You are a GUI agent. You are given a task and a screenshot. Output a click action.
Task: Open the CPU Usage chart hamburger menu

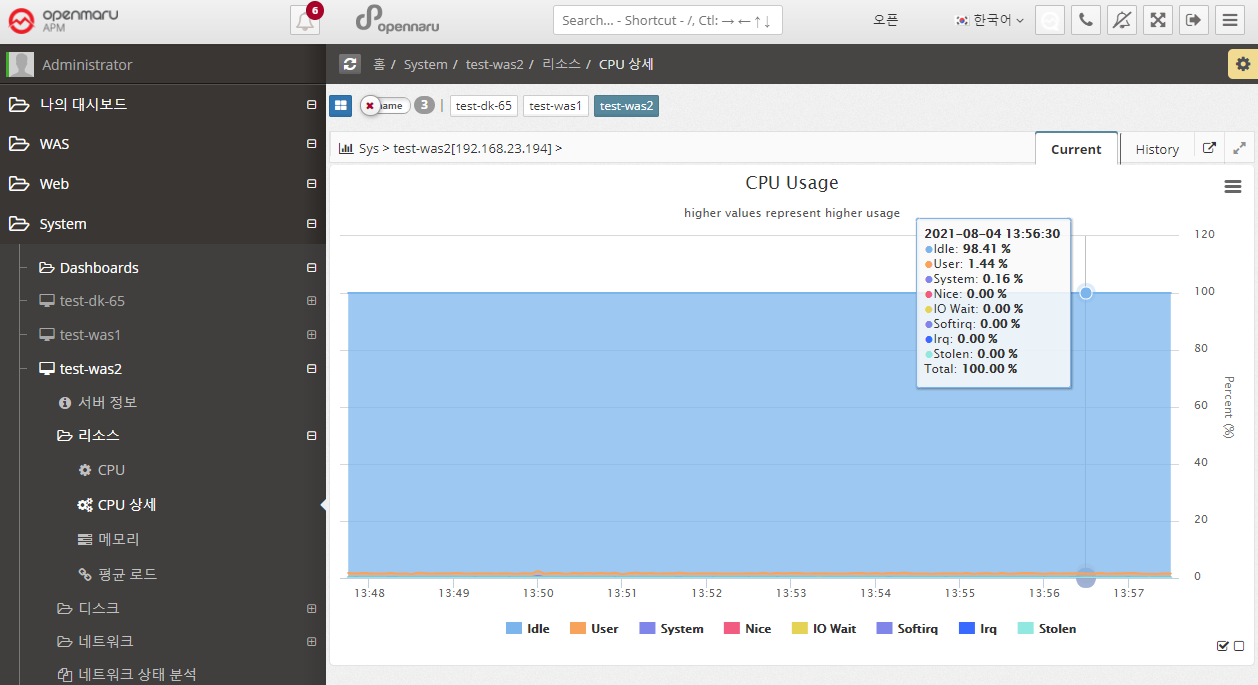tap(1232, 186)
